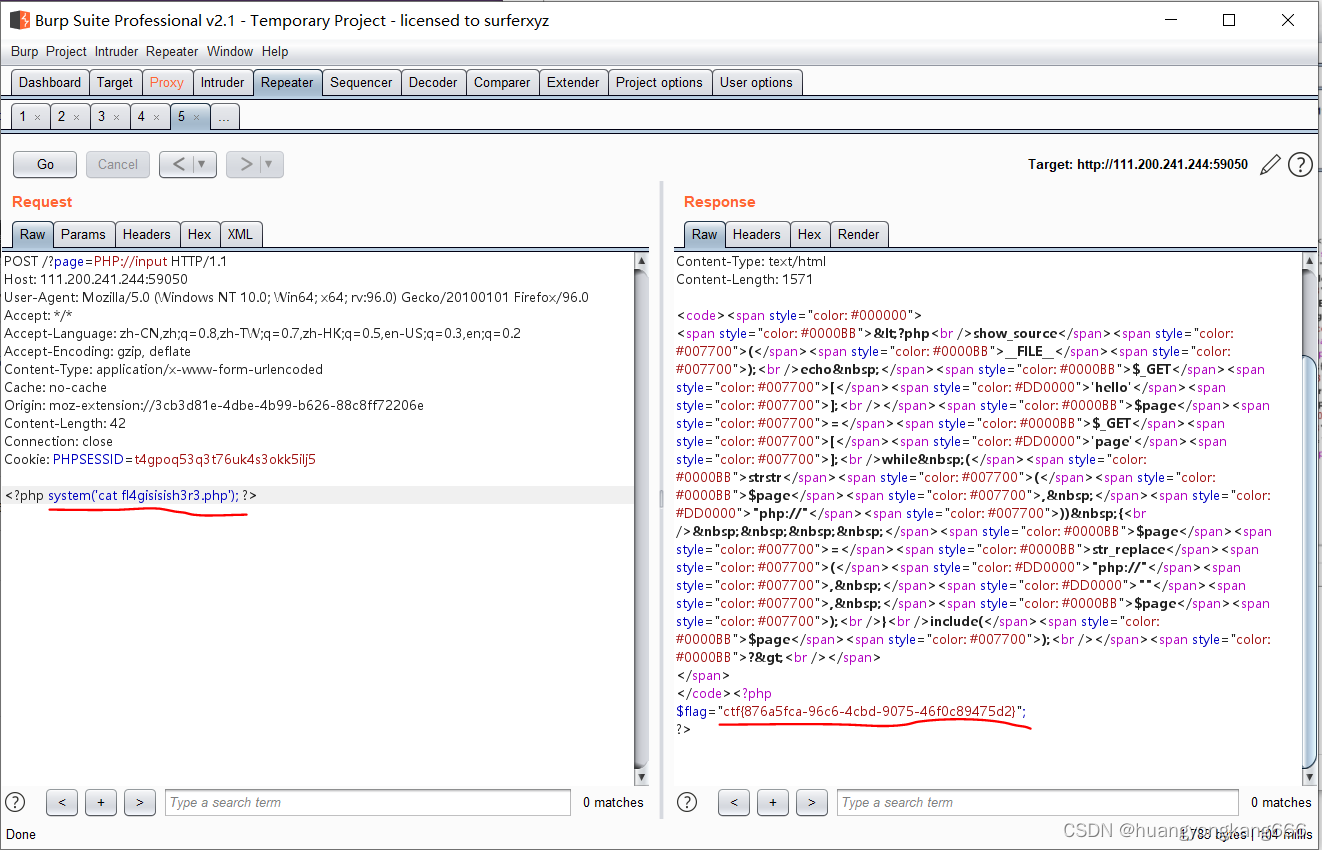
Task: Close Repeater tab 3 with its x
Action: [116, 118]
